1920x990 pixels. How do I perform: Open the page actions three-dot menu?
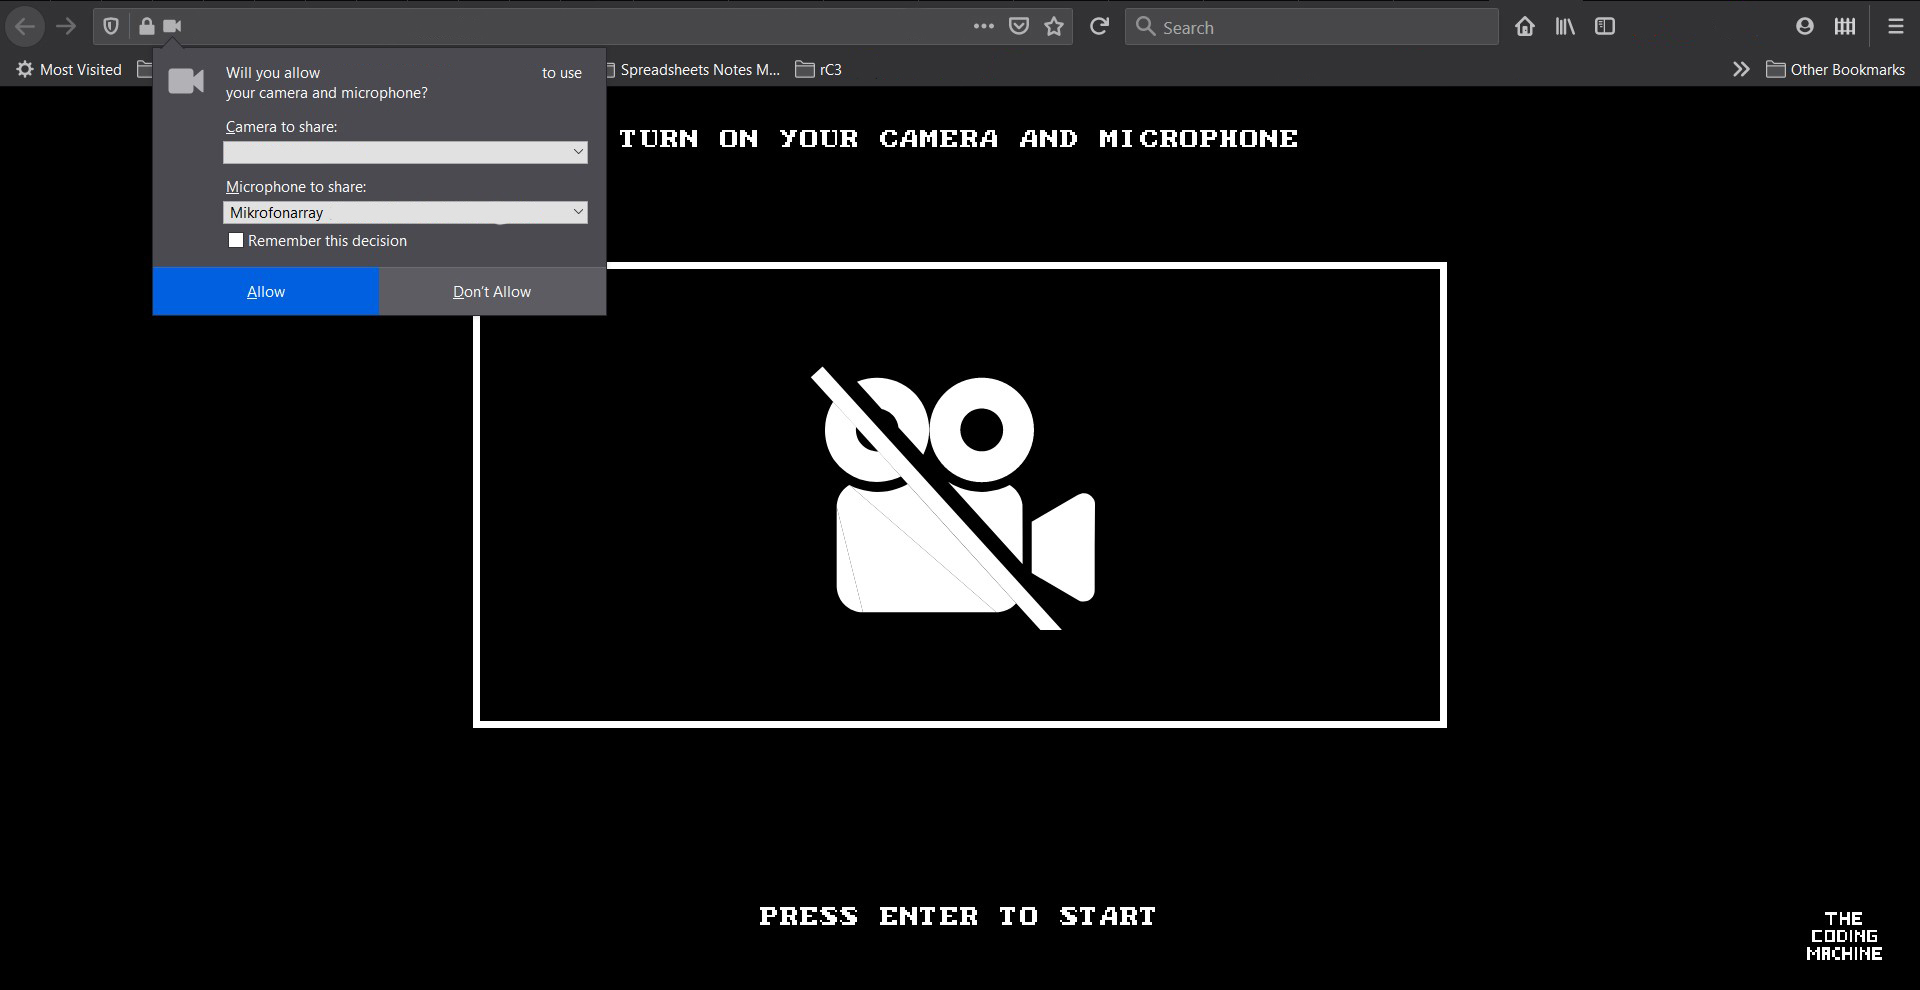[x=983, y=27]
